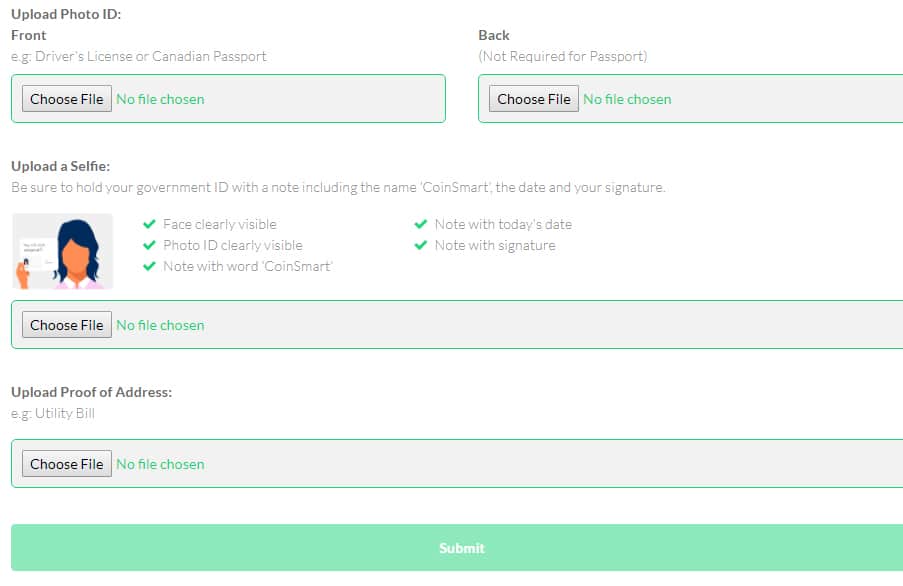Viewport: 903px width, 586px height.
Task: Click the 'Upload a Selfie:' heading
Action: [x=60, y=166]
